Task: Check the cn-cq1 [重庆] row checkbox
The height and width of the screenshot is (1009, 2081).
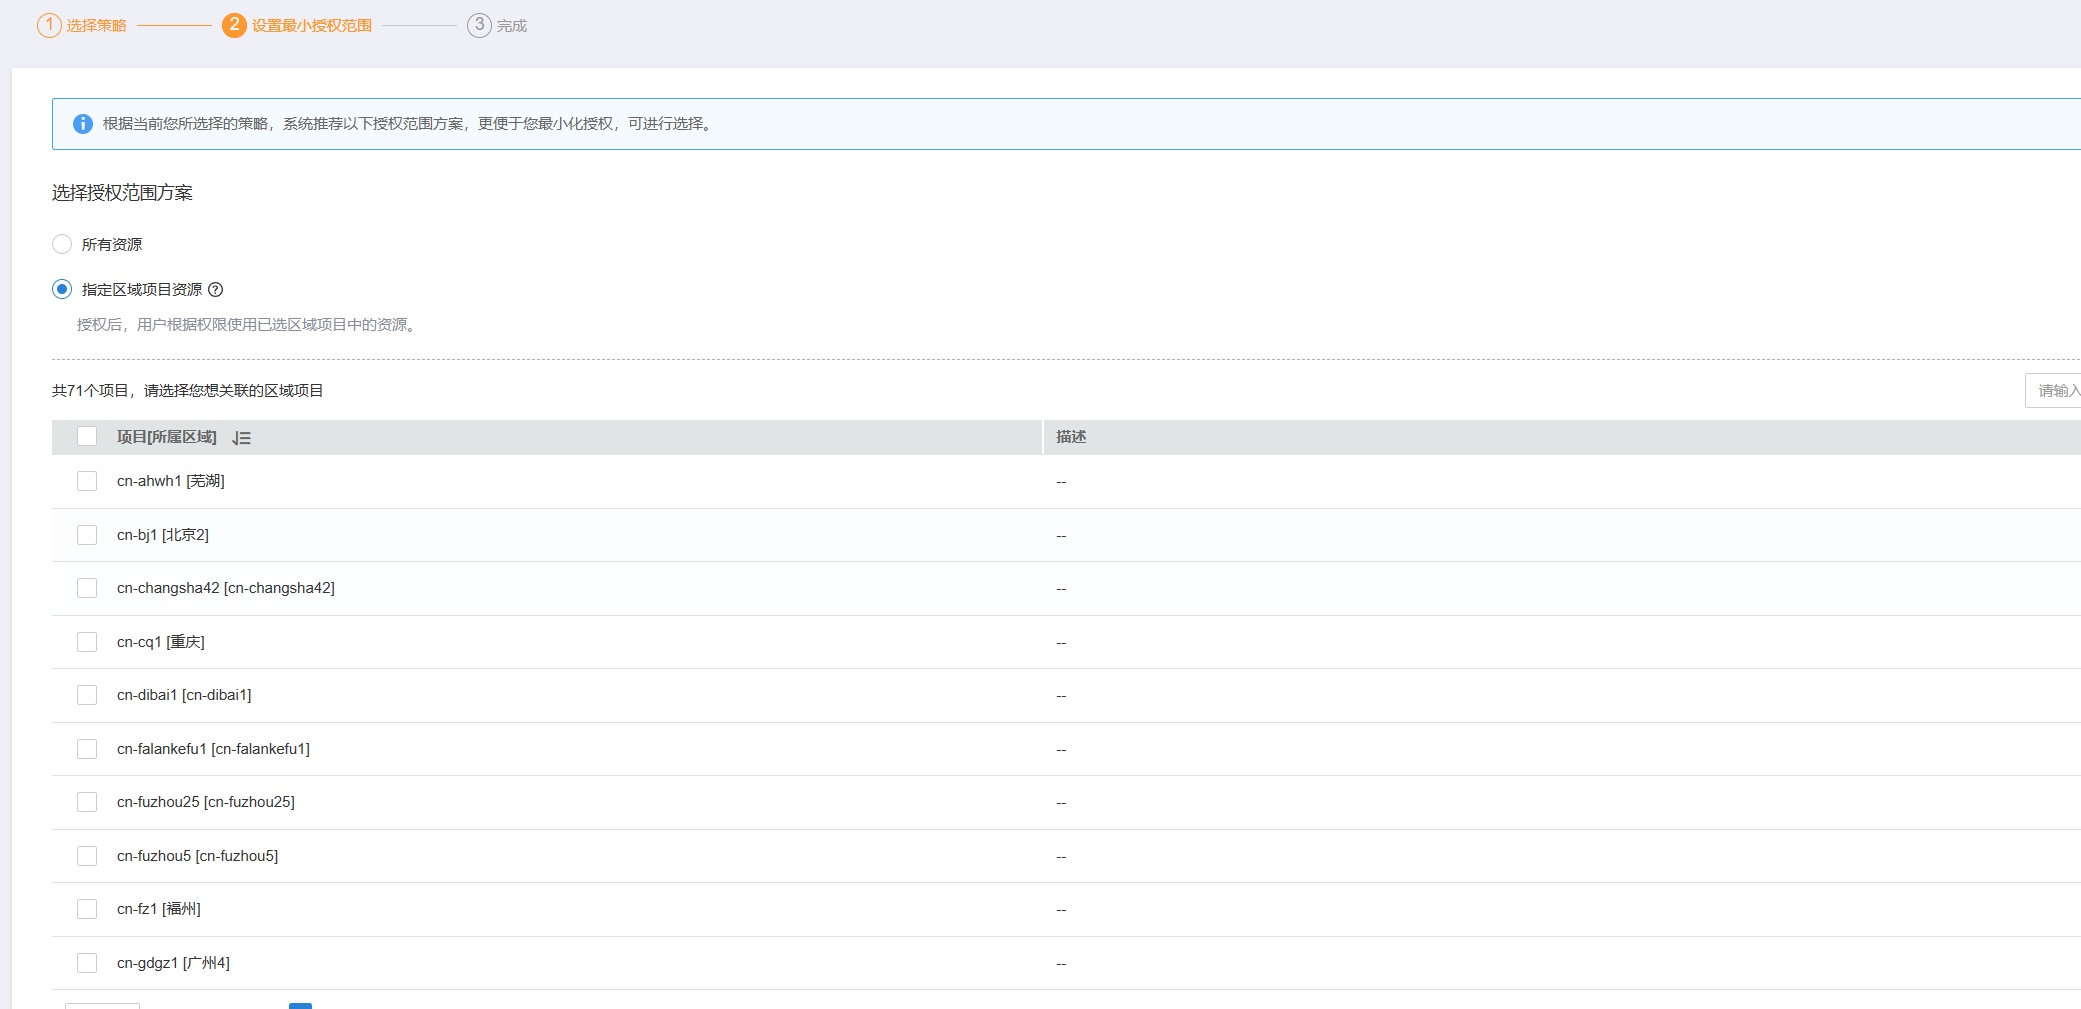Action: (87, 642)
